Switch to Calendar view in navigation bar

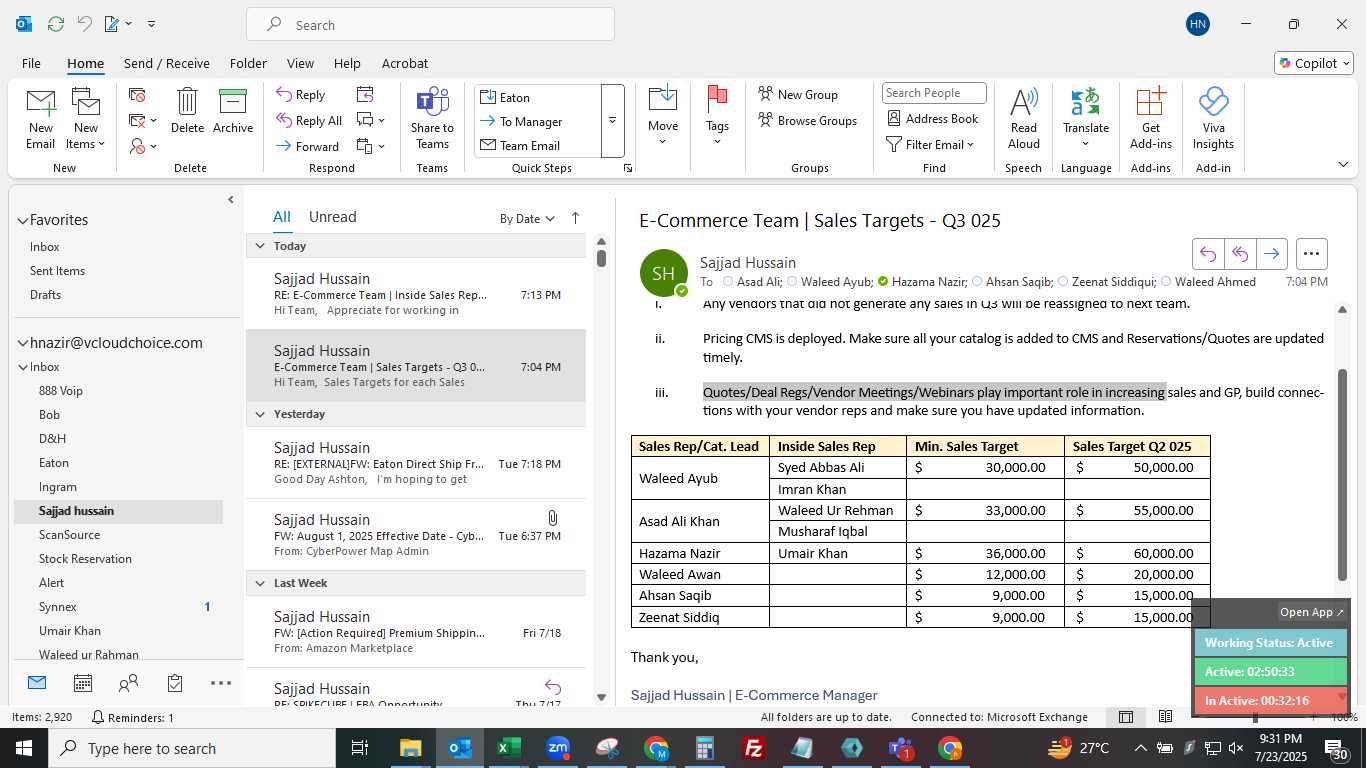coord(83,683)
